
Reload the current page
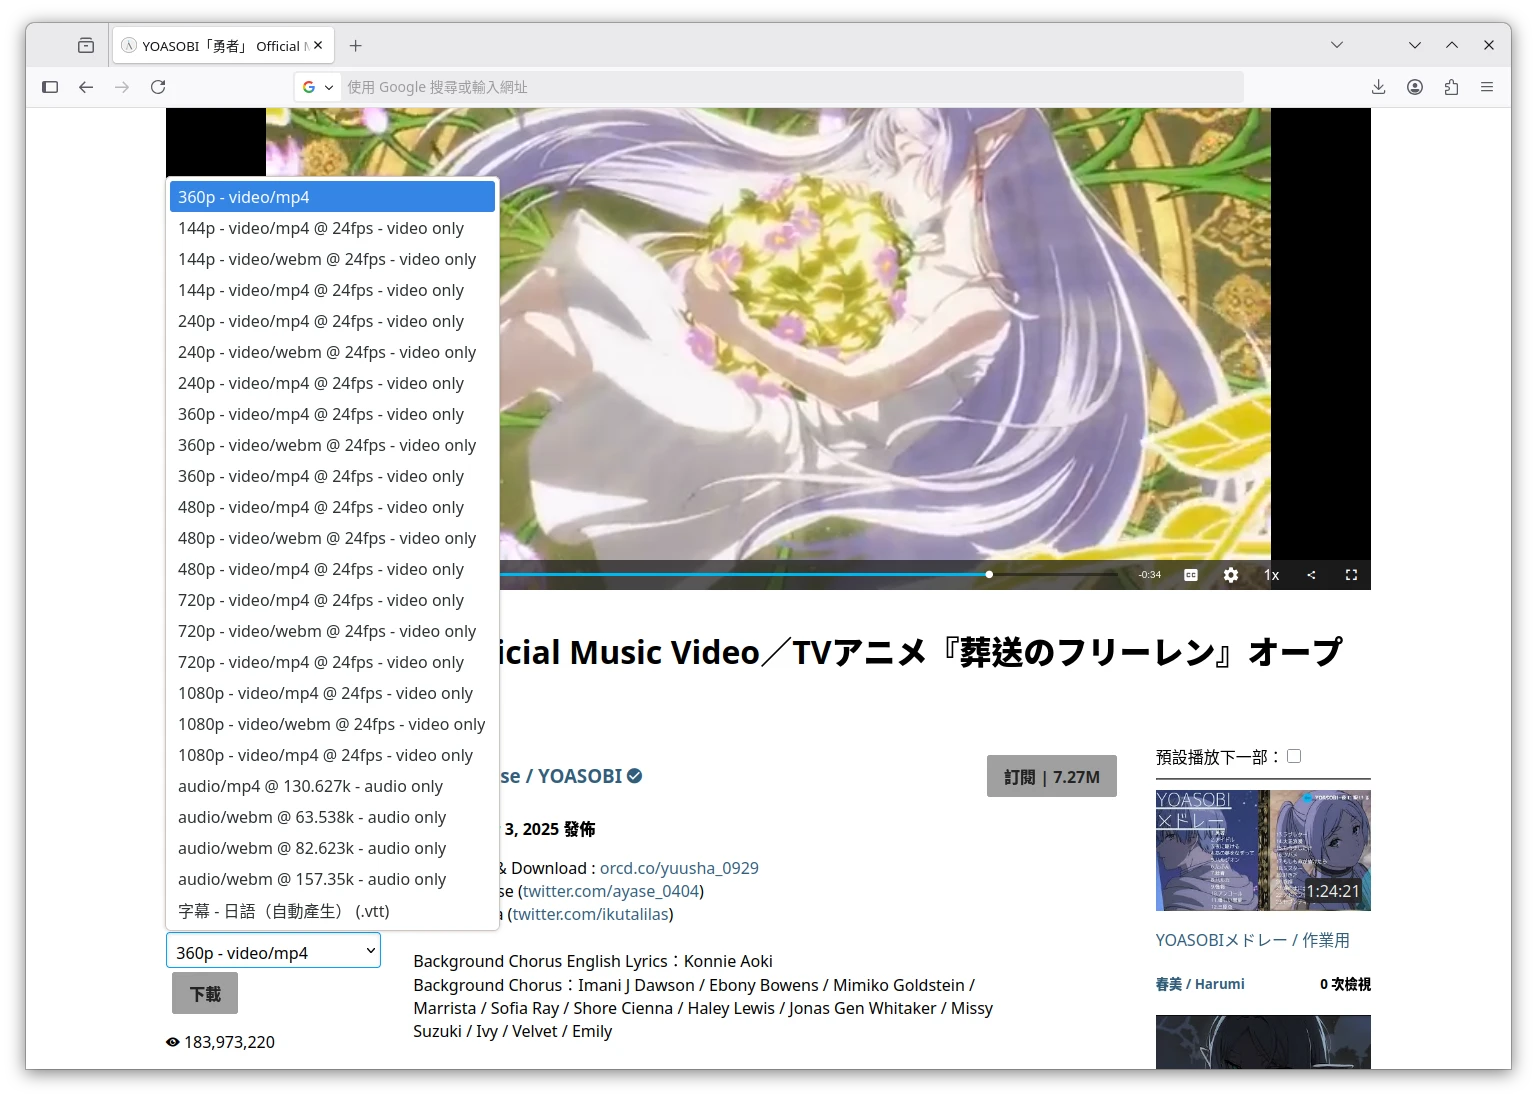[x=158, y=87]
